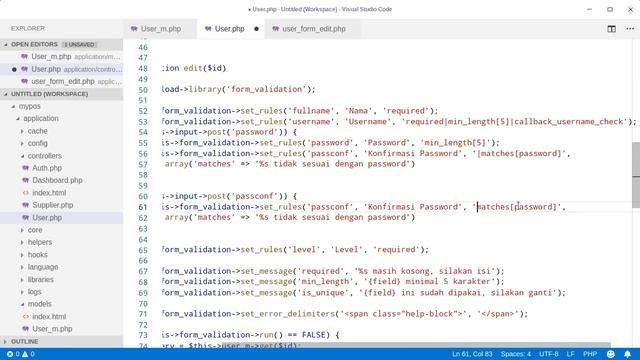This screenshot has width=640, height=360.
Task: Click the PHP file icon beside Auth.php
Action: [x=25, y=168]
